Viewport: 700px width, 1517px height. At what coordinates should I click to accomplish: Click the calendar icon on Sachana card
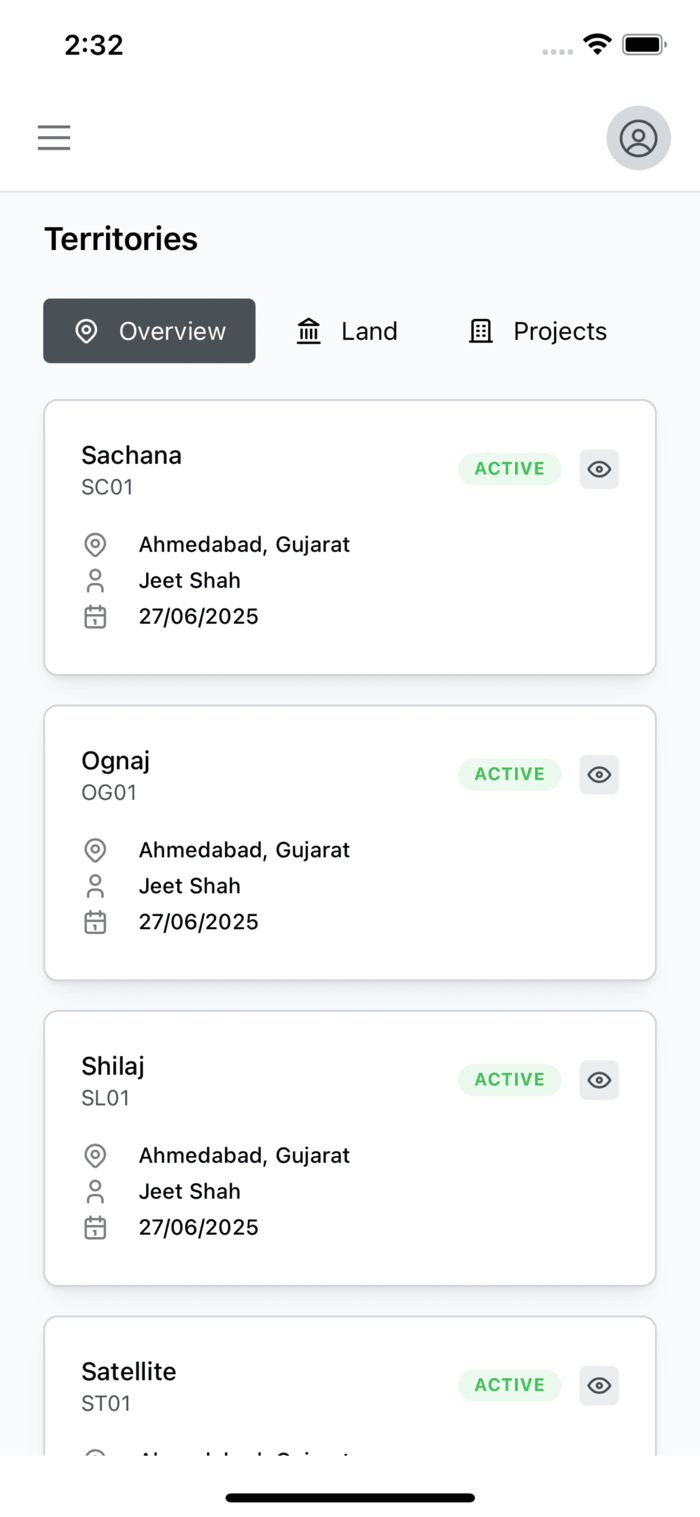tap(95, 617)
